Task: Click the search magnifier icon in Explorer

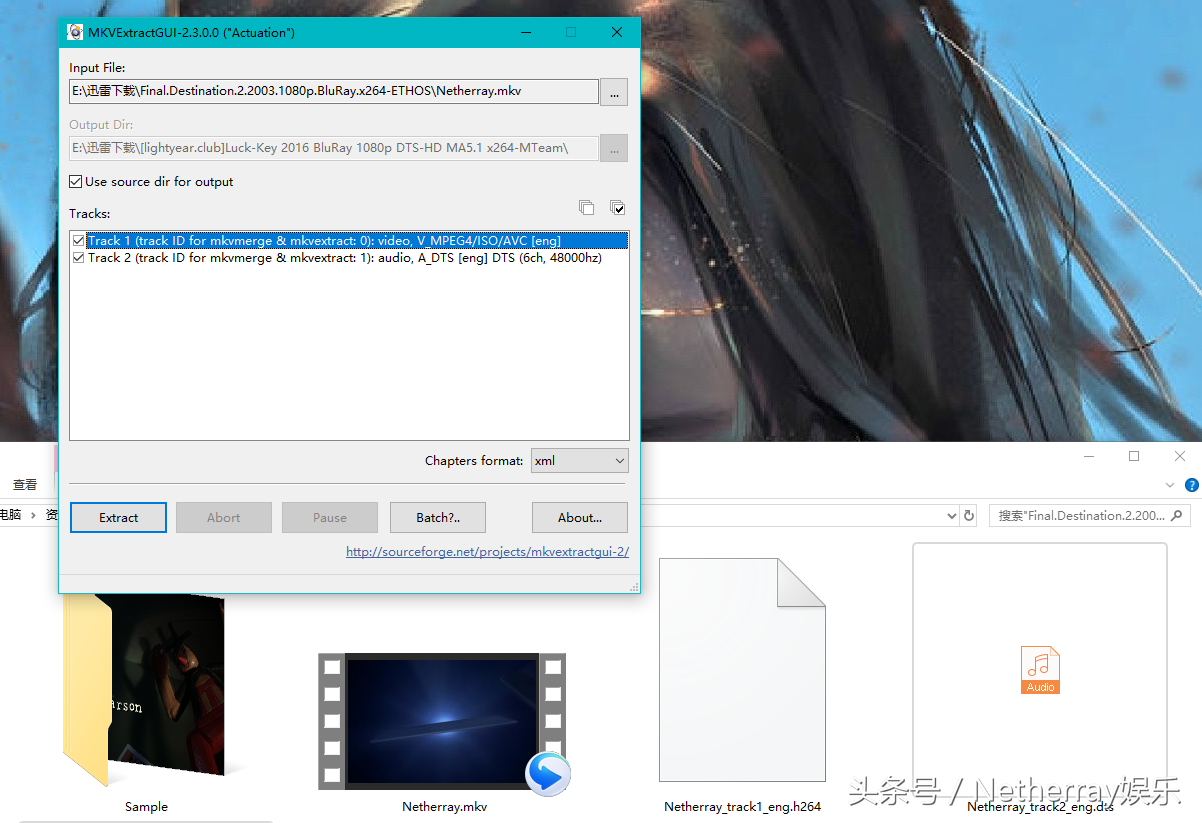Action: click(x=1177, y=516)
